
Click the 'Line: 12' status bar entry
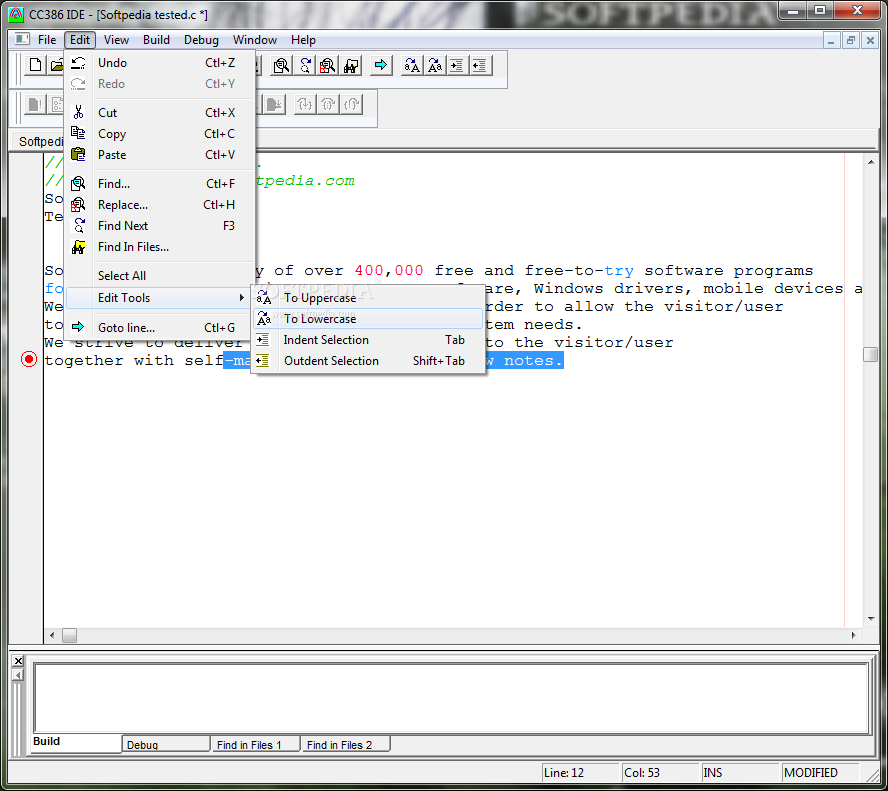coord(580,772)
